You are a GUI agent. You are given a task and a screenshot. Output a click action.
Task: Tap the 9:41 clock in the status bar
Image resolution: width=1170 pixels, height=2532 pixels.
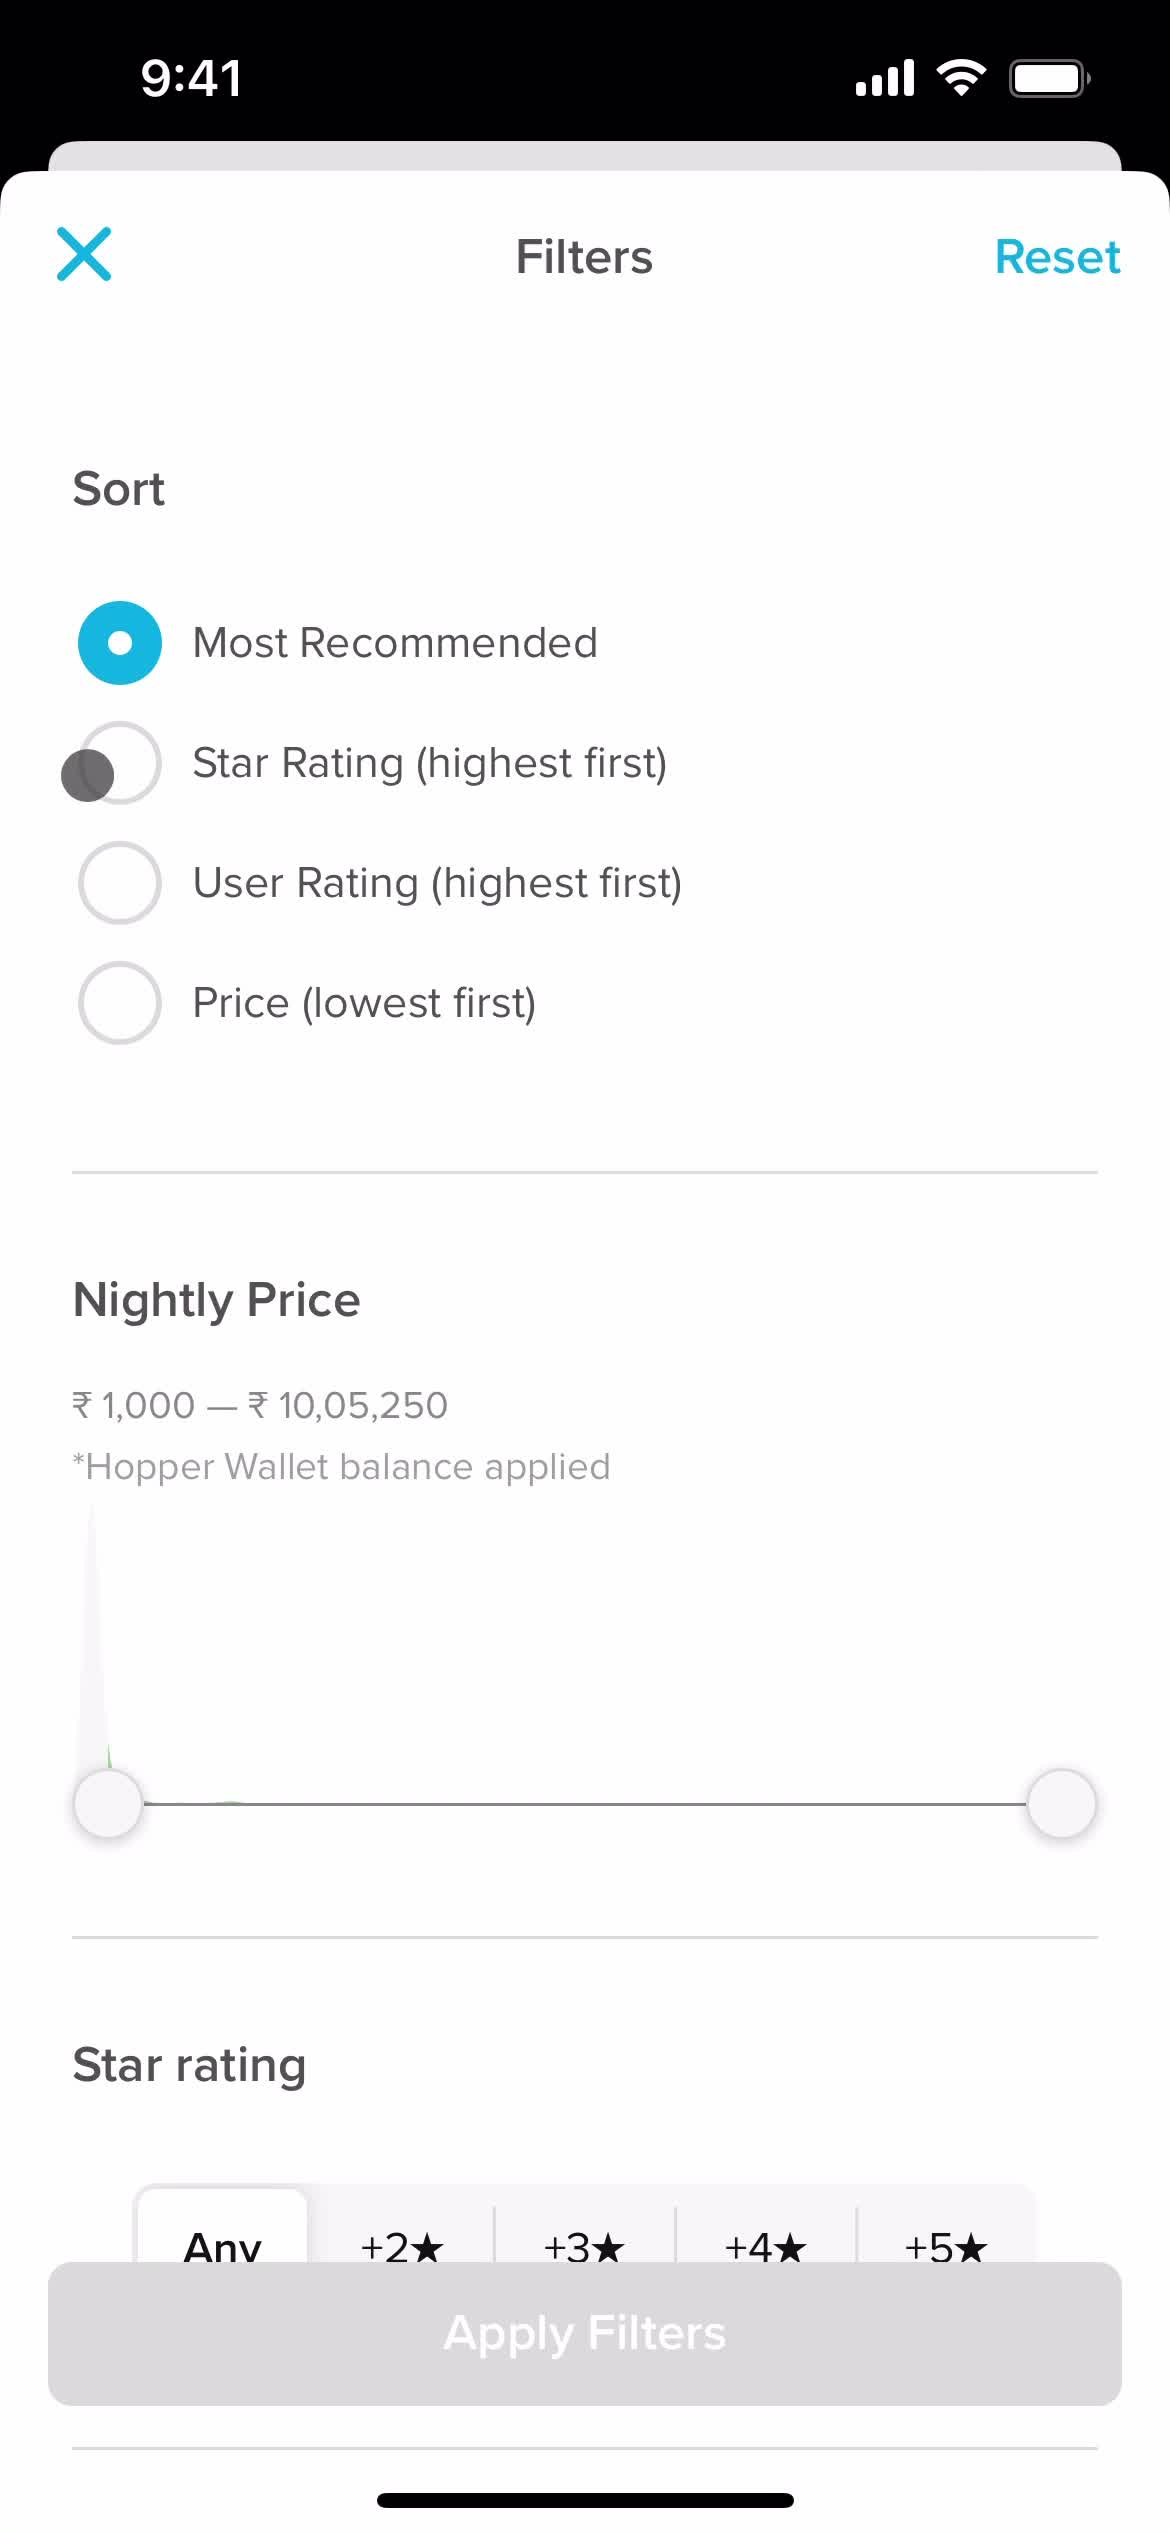[x=191, y=78]
